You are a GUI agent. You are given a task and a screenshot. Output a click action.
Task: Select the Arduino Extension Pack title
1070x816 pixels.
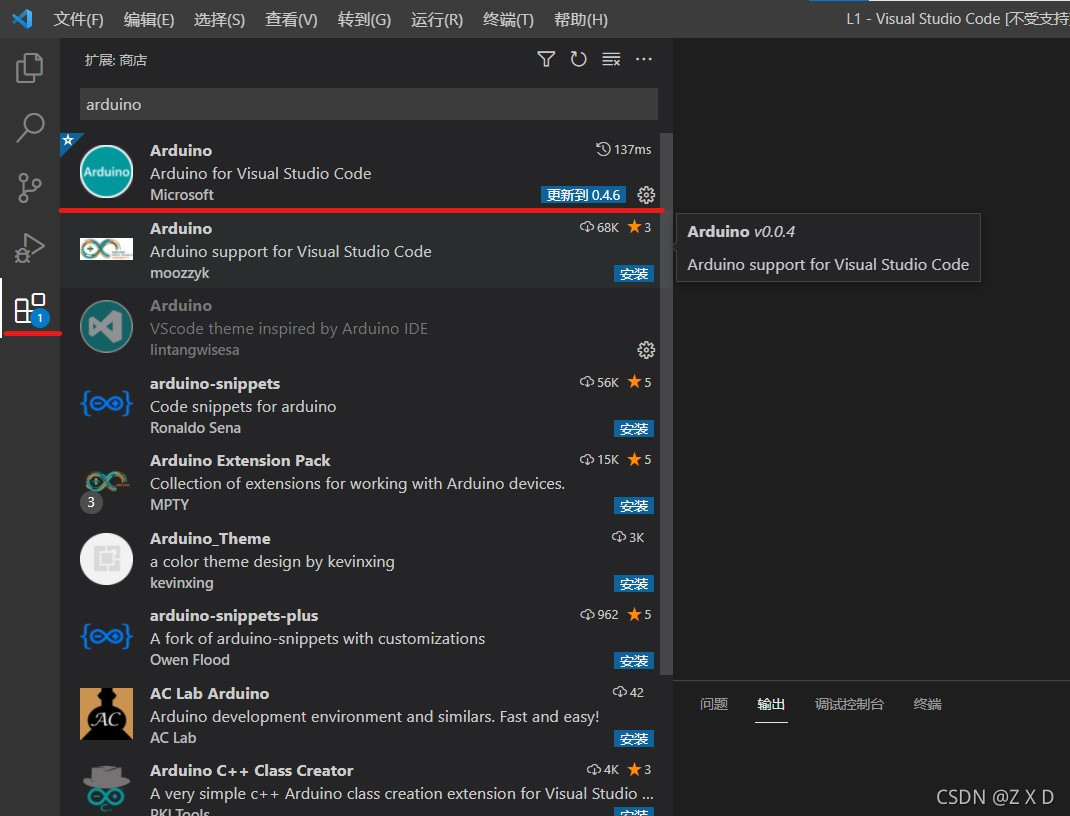point(240,461)
